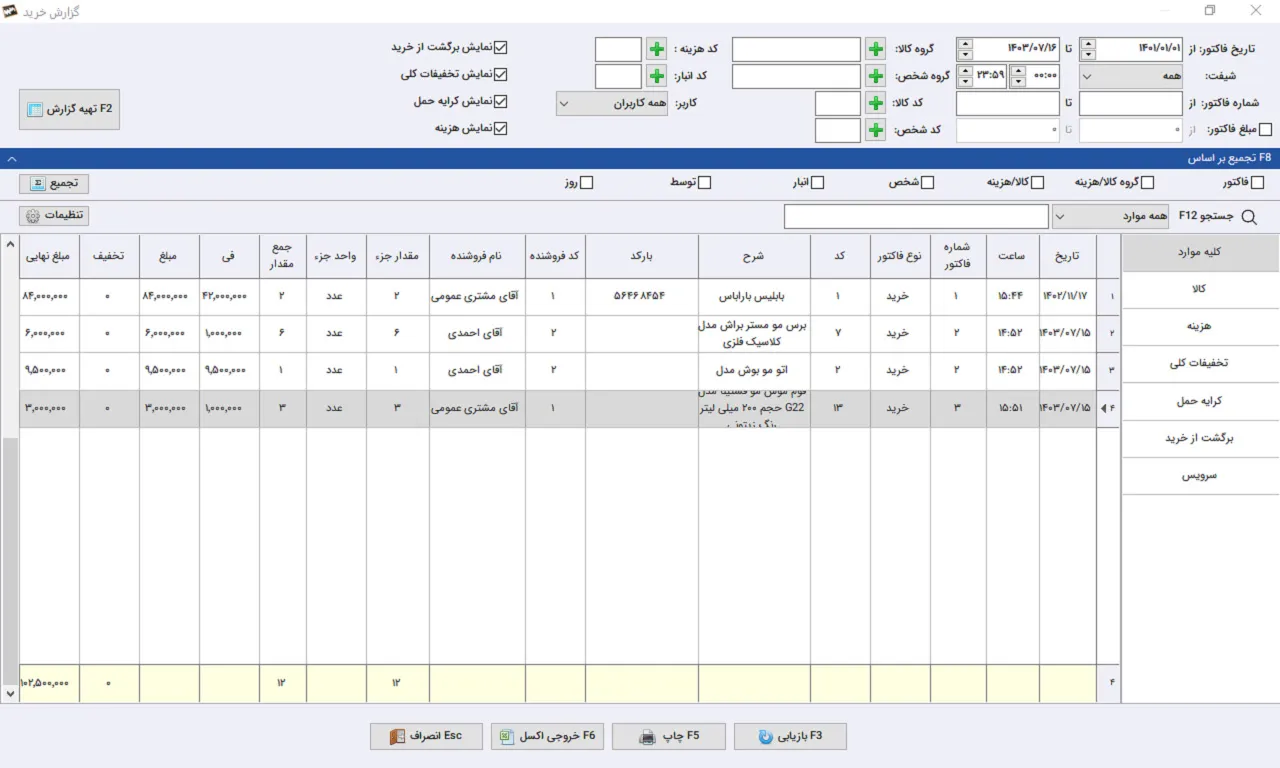Click the F2 تهیه گزارش button
The width and height of the screenshot is (1280, 768).
coord(70,109)
